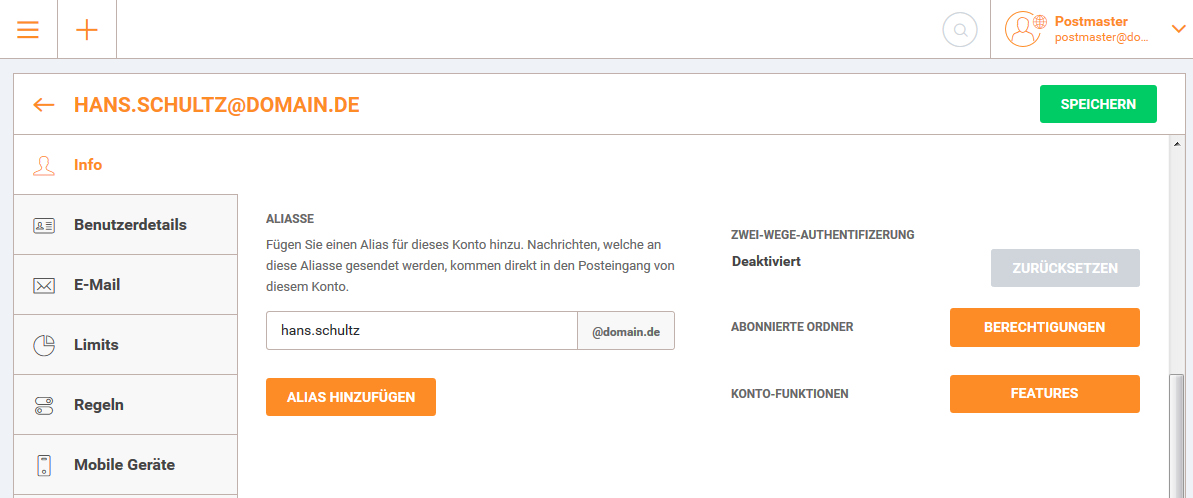This screenshot has height=498, width=1193.
Task: Click the Info person icon
Action: point(43,165)
